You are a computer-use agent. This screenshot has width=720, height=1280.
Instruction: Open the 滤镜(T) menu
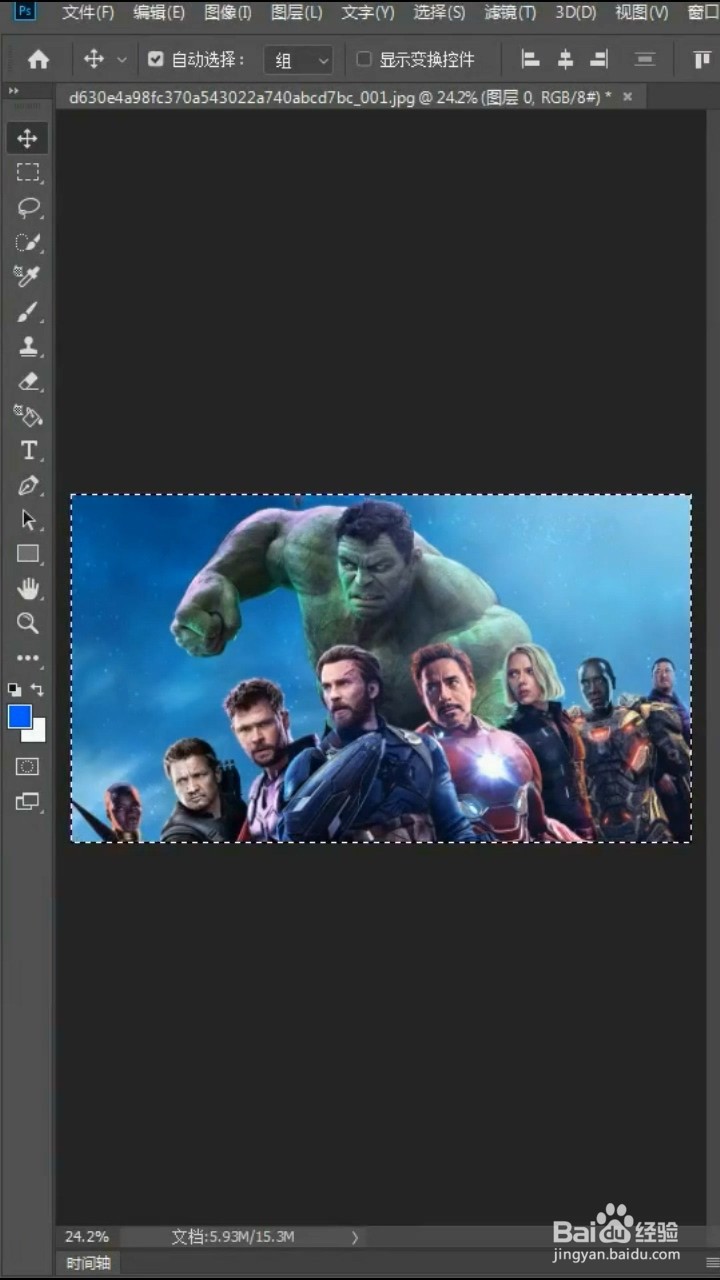pyautogui.click(x=510, y=13)
